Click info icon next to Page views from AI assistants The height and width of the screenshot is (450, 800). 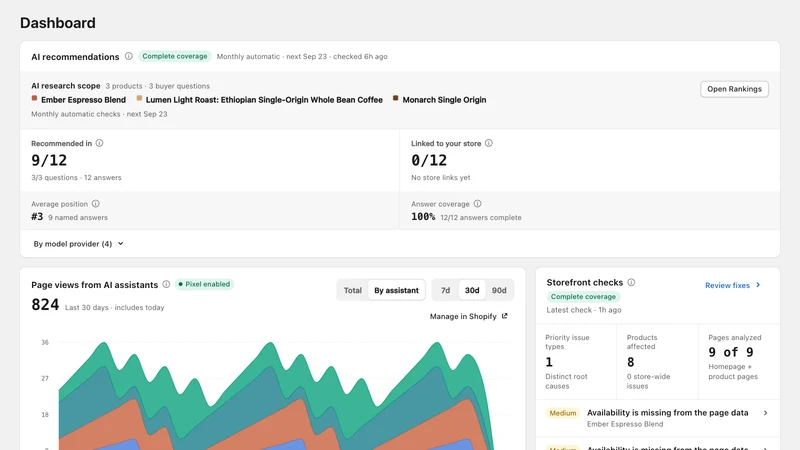tap(166, 284)
